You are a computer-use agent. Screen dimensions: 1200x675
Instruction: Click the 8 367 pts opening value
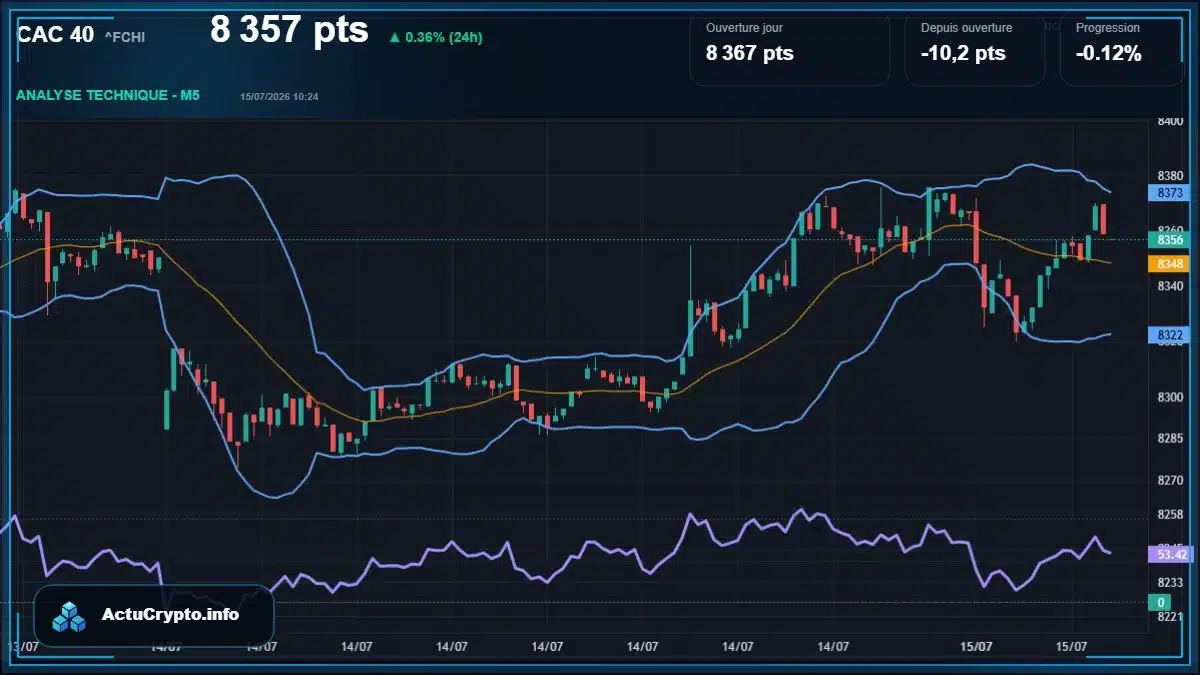pos(750,54)
